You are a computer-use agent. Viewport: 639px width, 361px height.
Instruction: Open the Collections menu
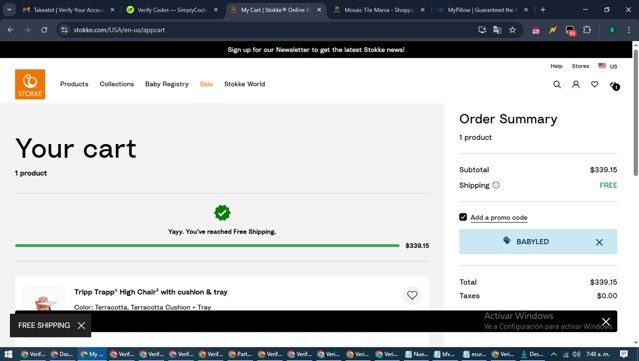[x=117, y=84]
